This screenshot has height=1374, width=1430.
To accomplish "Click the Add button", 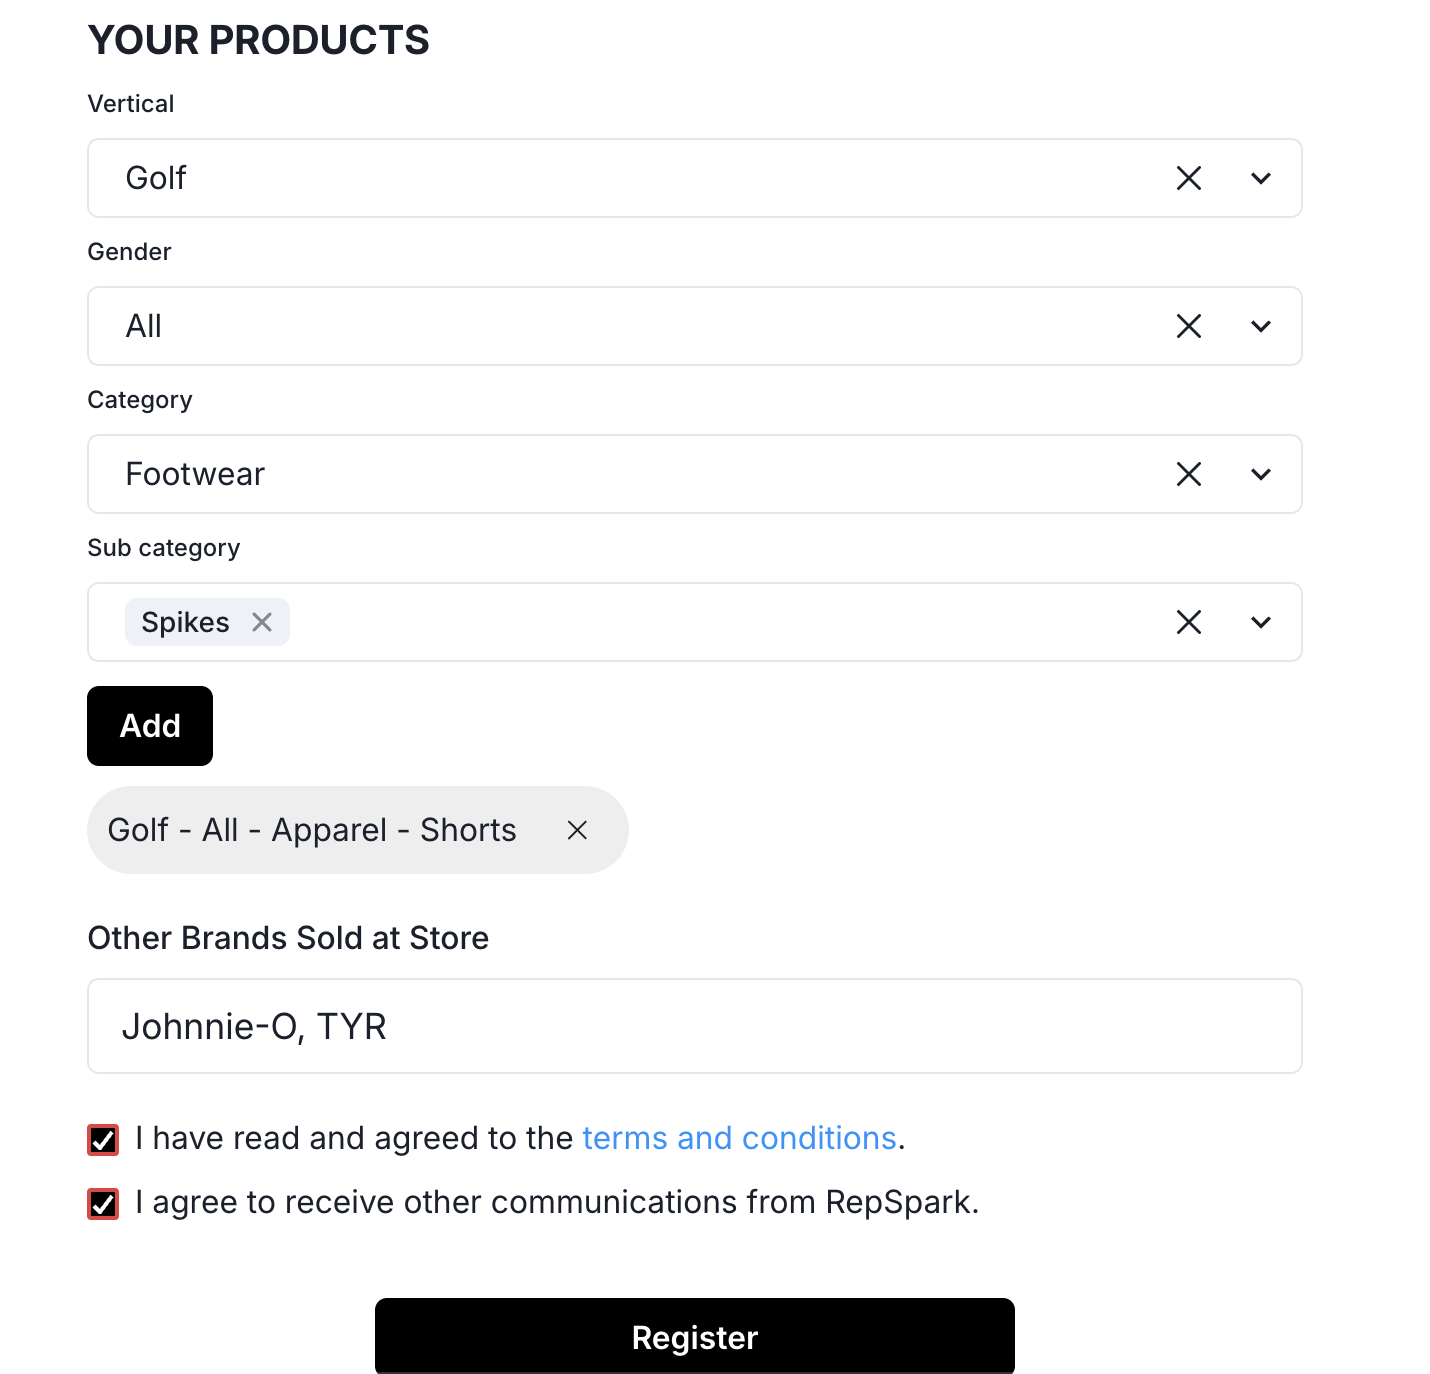I will [x=149, y=725].
